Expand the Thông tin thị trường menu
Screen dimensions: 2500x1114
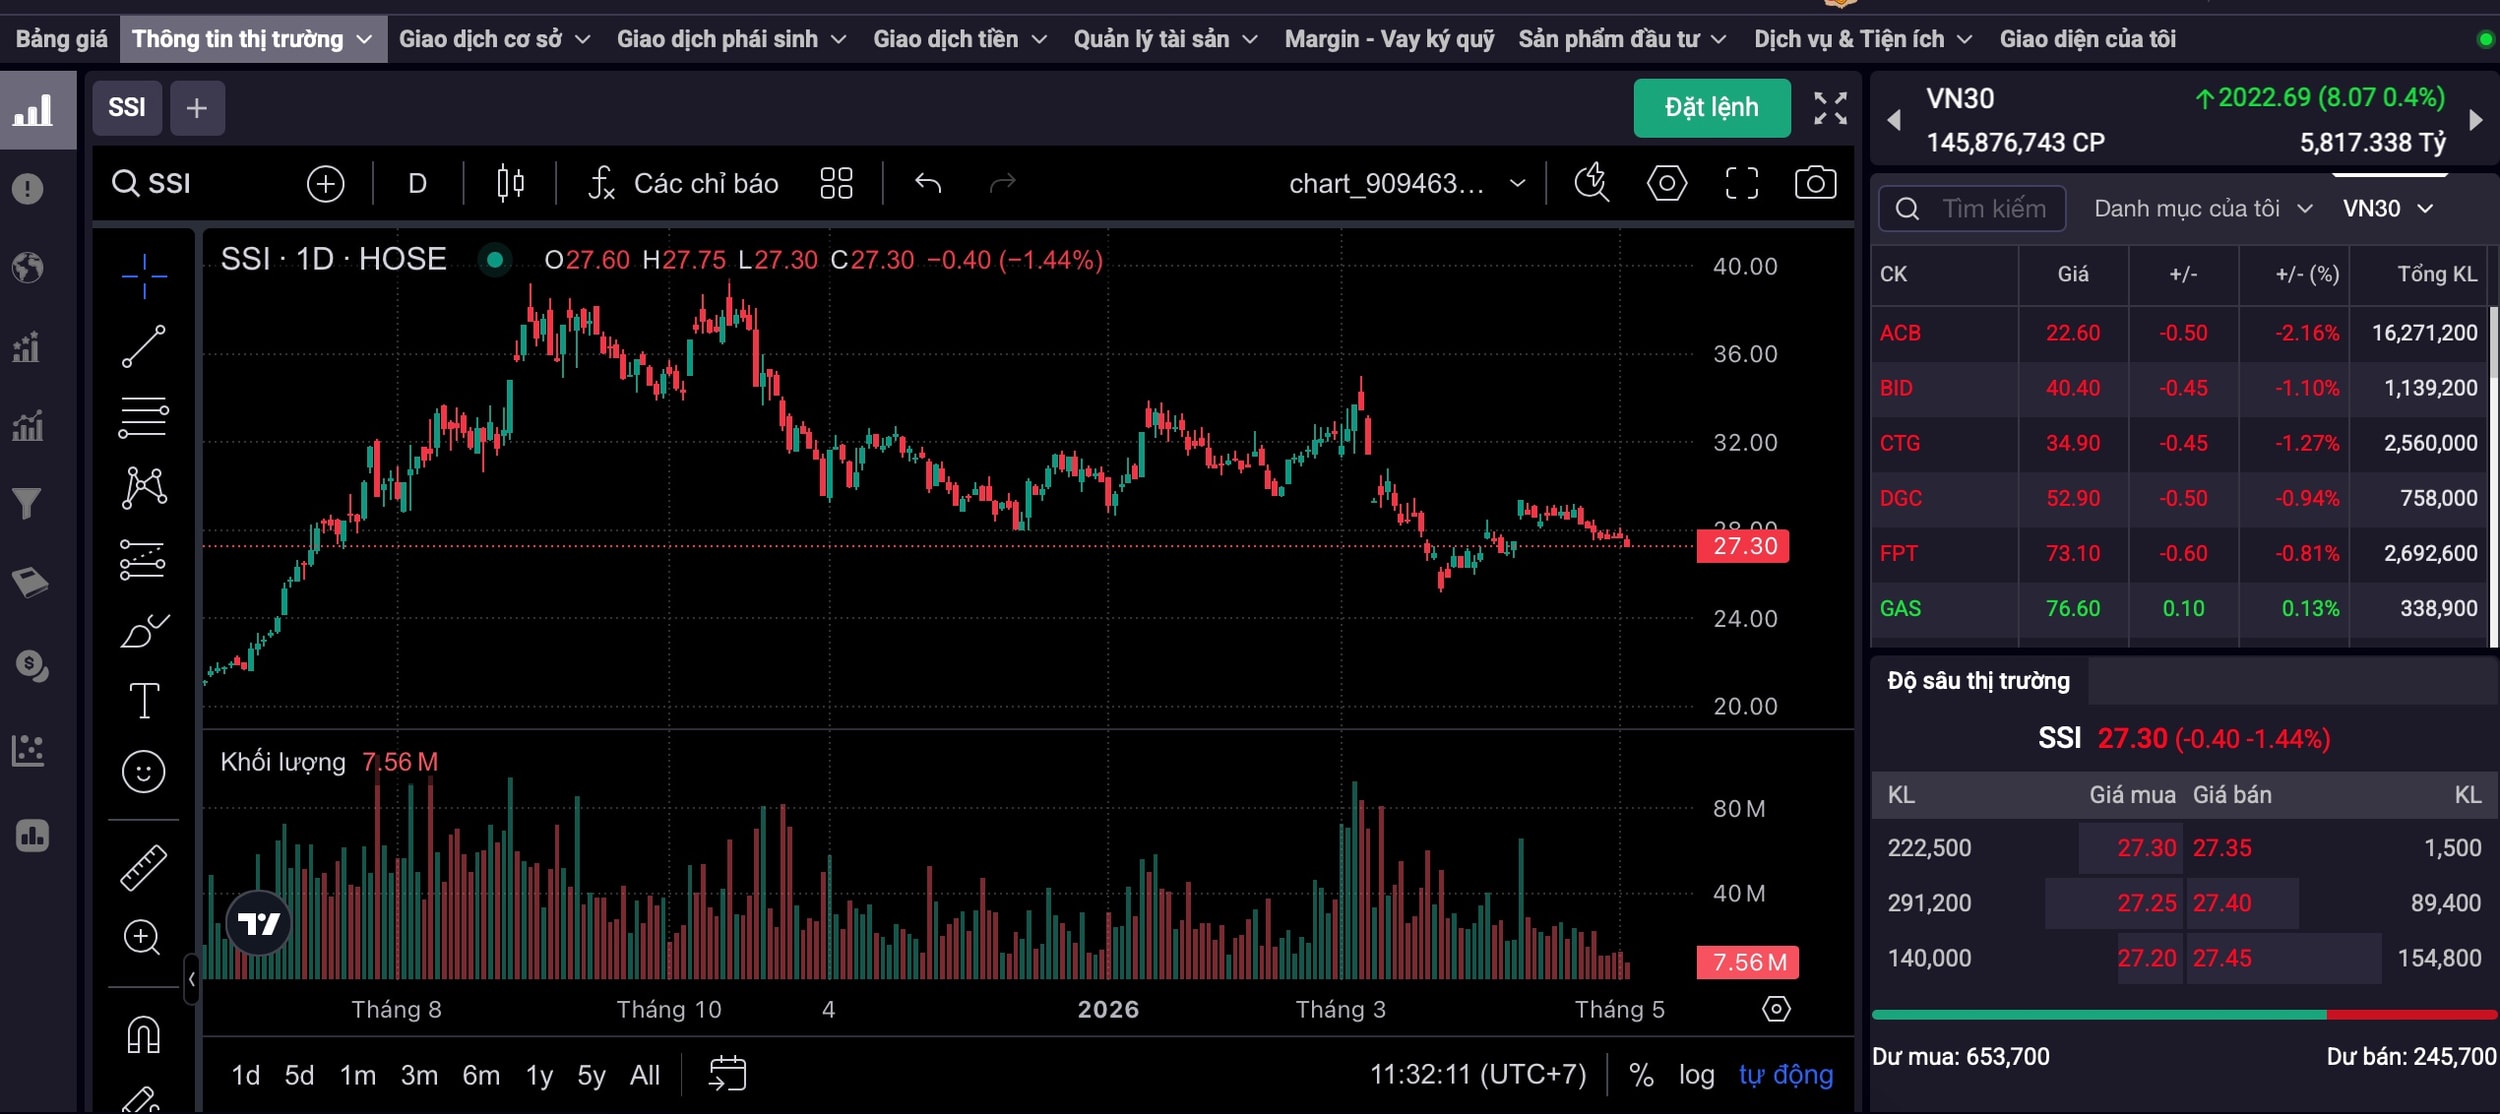[x=252, y=39]
